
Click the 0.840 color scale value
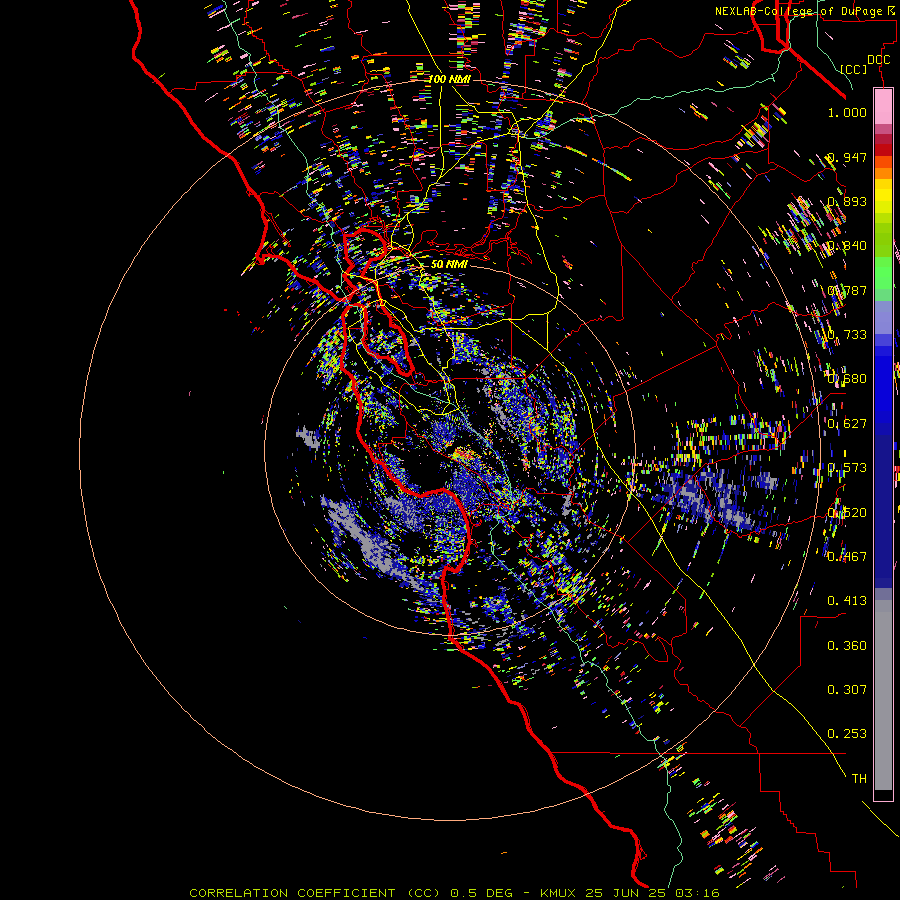click(847, 246)
